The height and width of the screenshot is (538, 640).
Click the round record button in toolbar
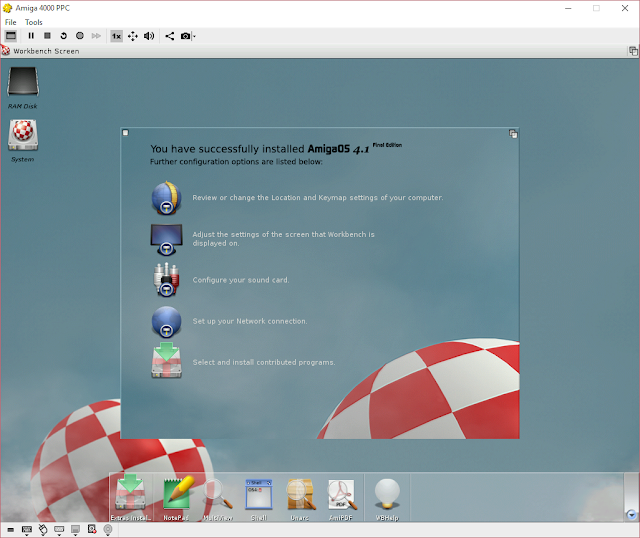tap(80, 36)
